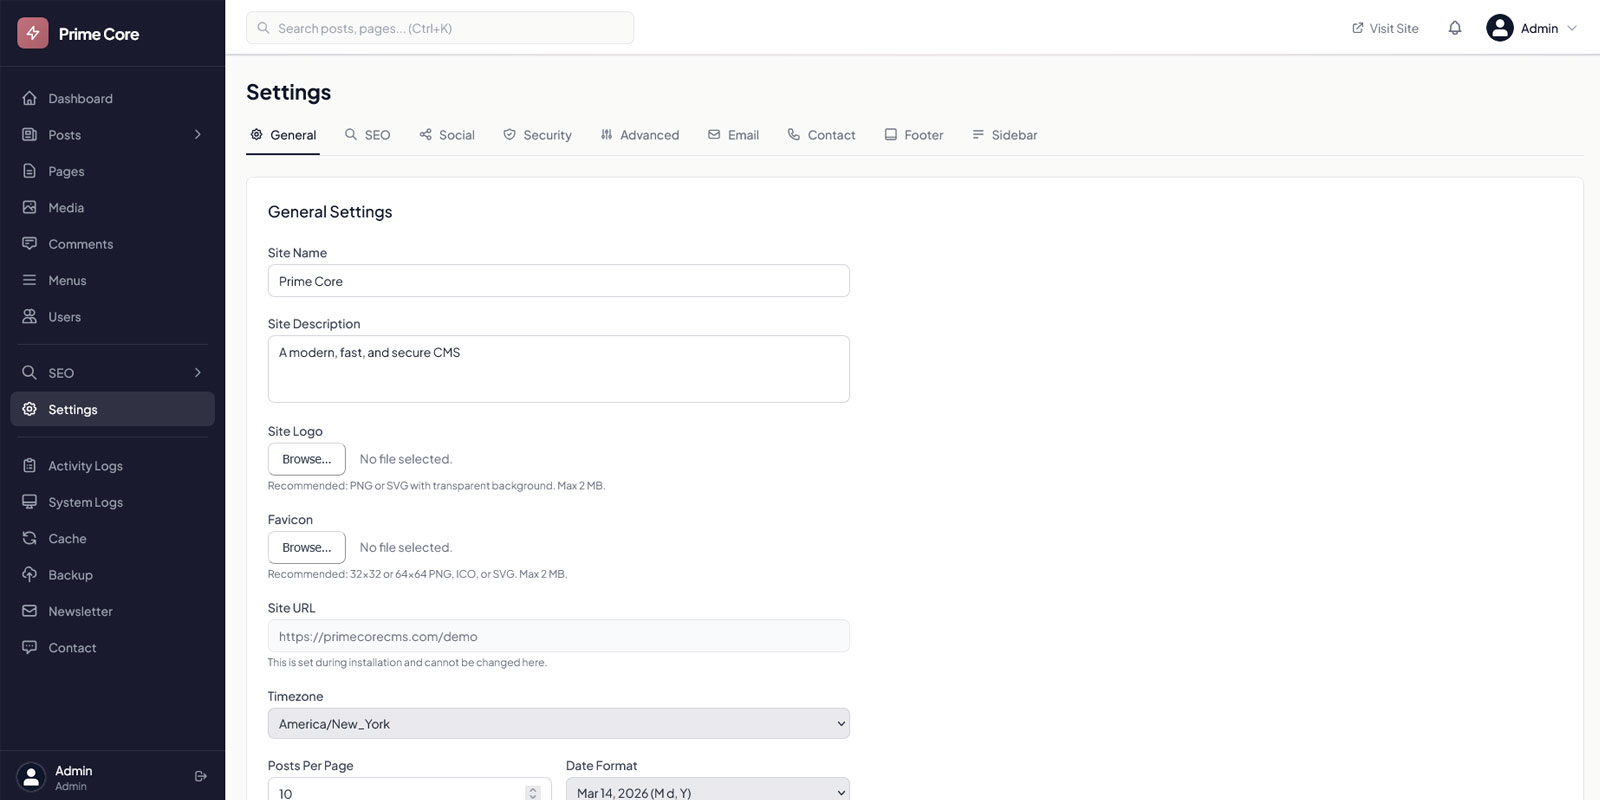1600x800 pixels.
Task: Open Activity Logs in sidebar
Action: pos(85,466)
